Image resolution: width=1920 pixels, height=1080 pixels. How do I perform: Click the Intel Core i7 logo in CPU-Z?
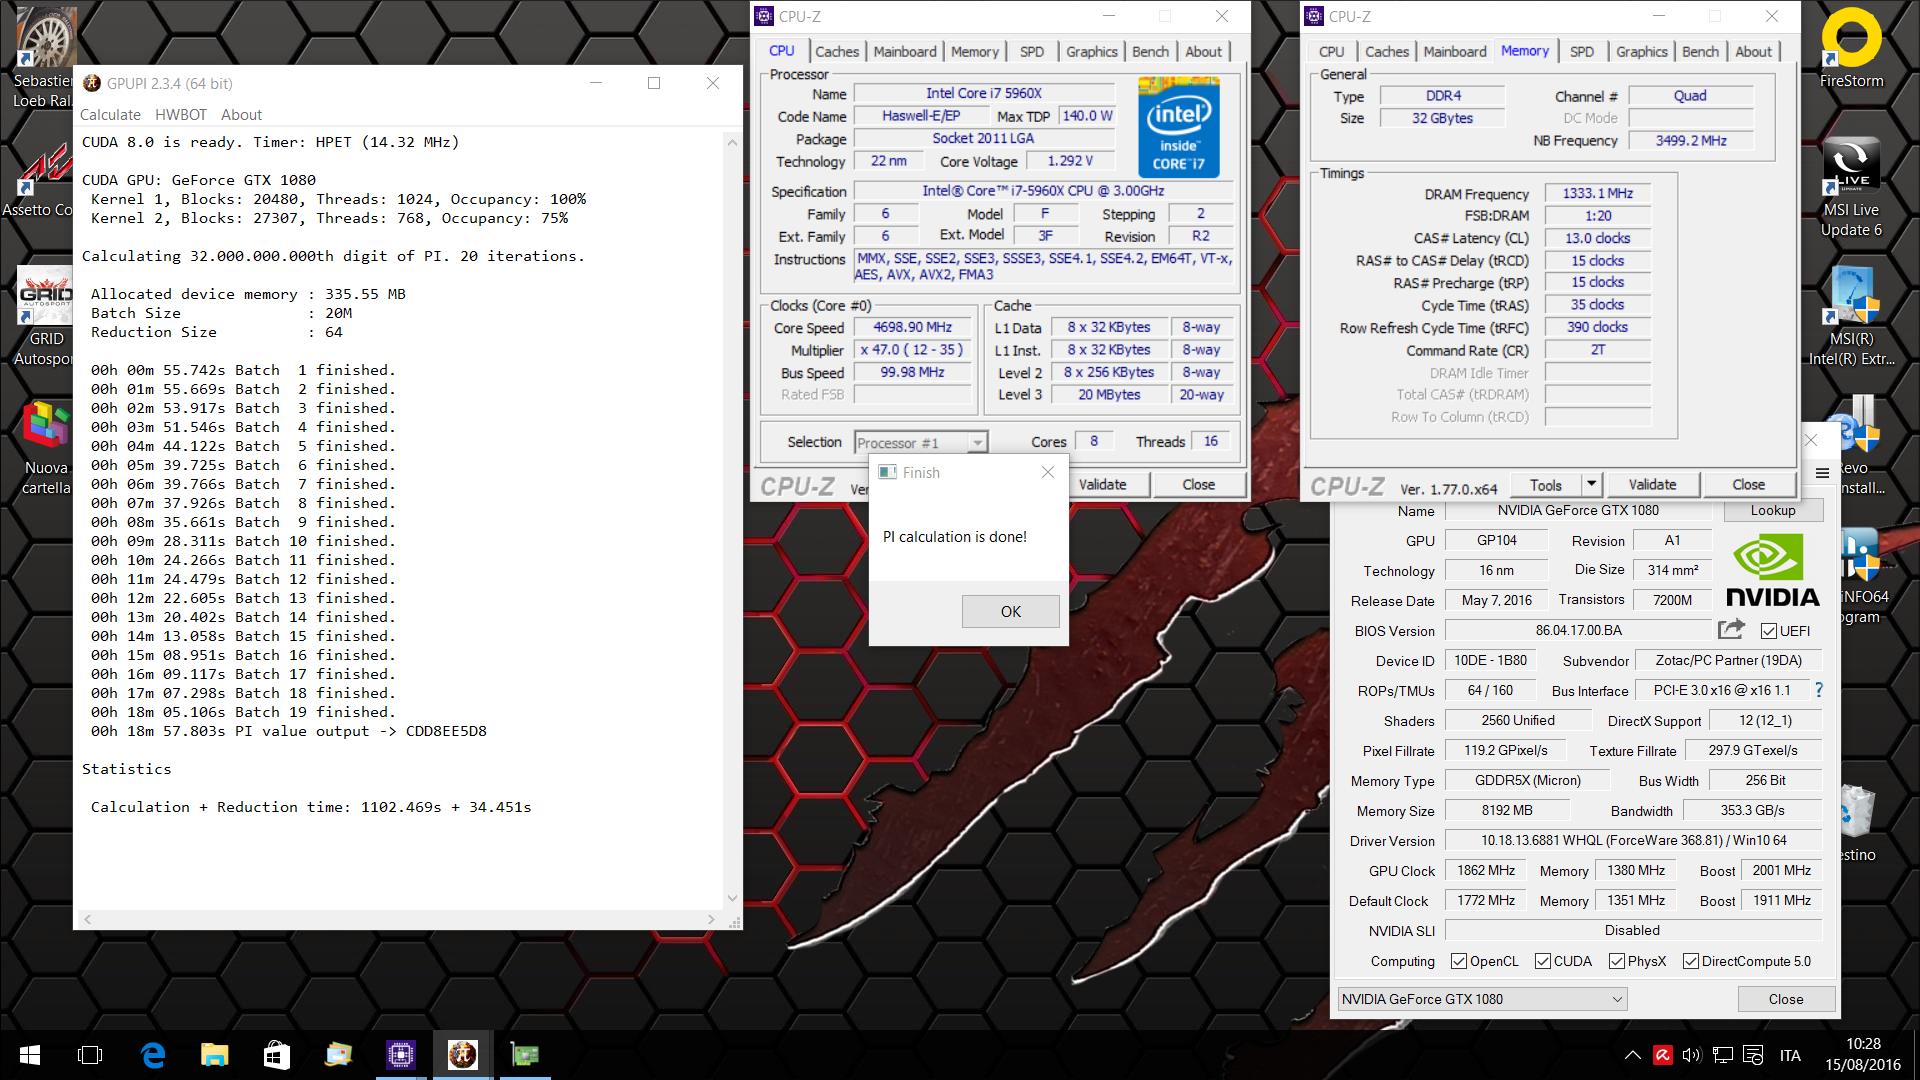pyautogui.click(x=1178, y=127)
